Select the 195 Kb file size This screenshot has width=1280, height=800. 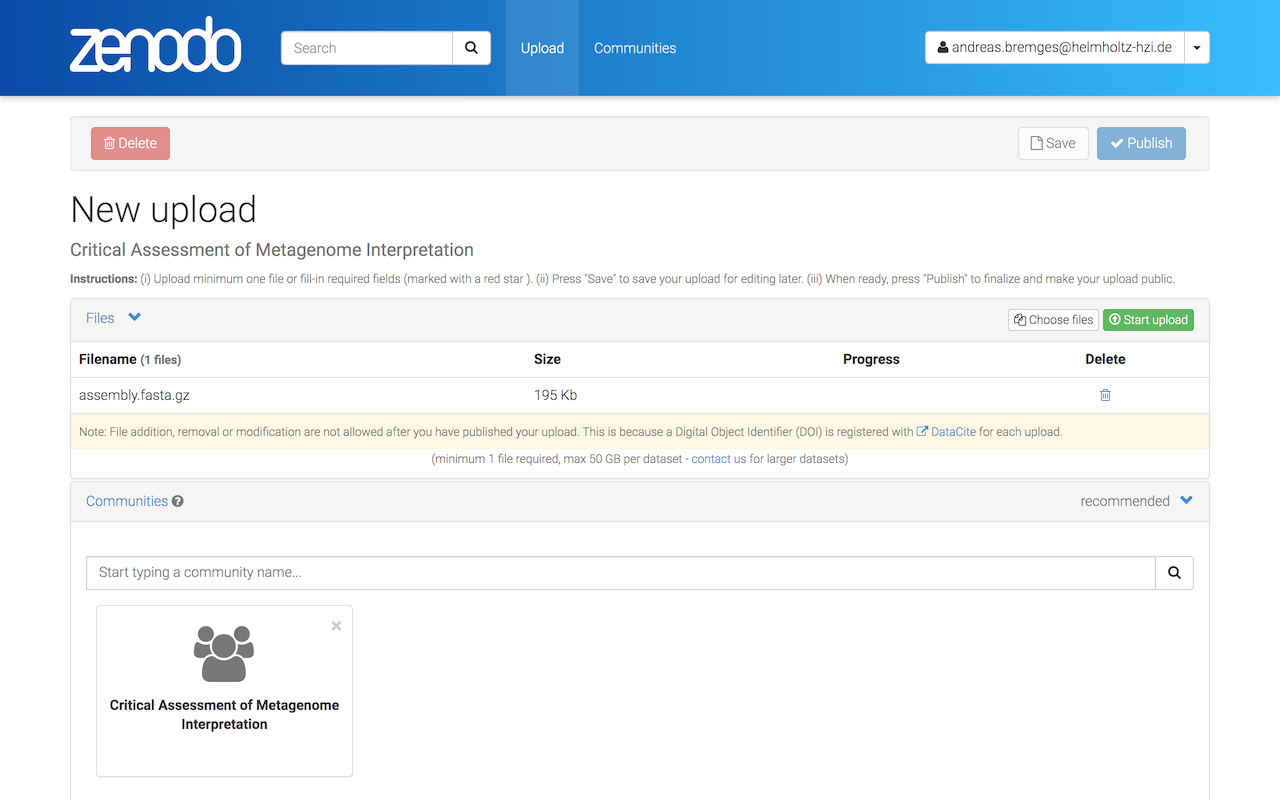[555, 395]
